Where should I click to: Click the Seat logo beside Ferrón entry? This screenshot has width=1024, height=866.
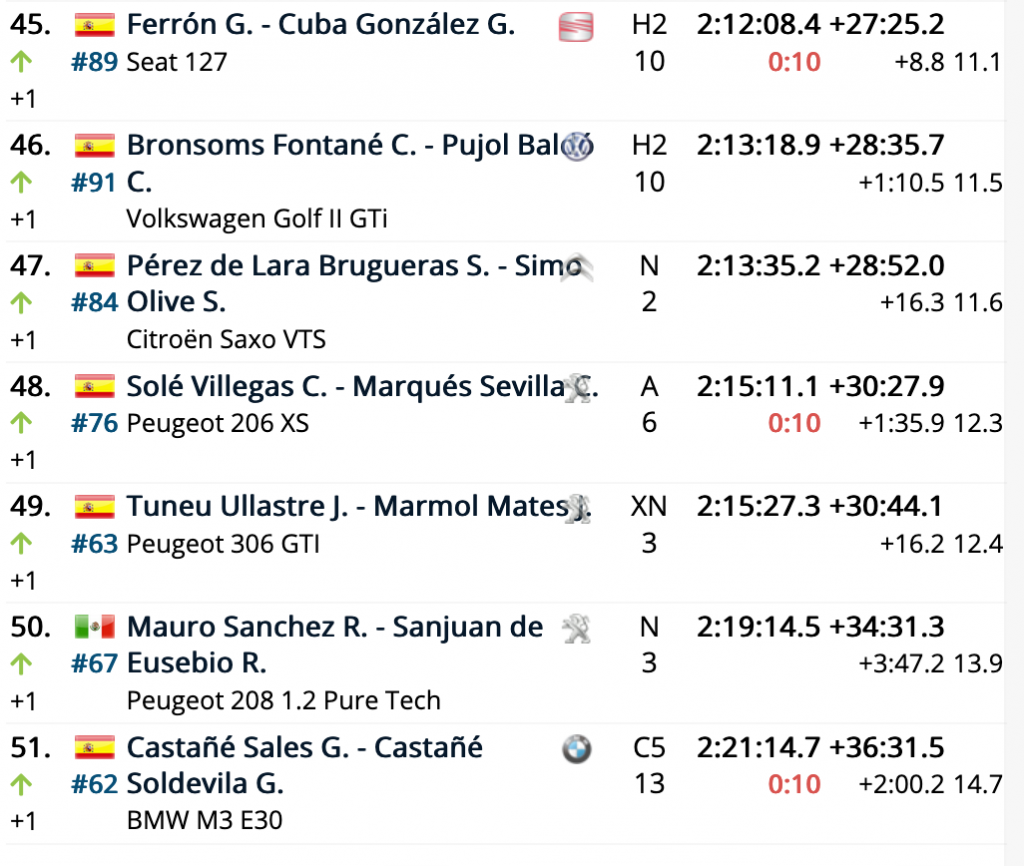[575, 28]
